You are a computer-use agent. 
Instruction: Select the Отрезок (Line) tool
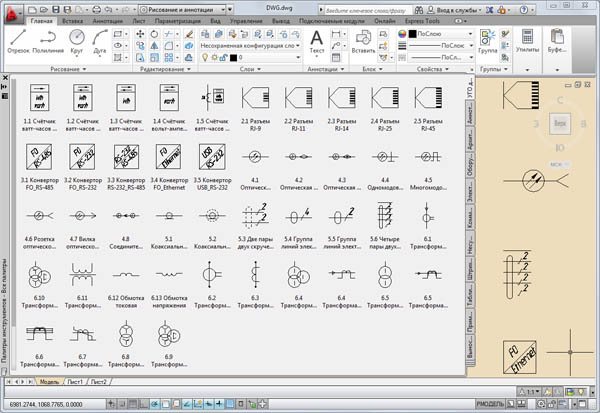point(19,41)
